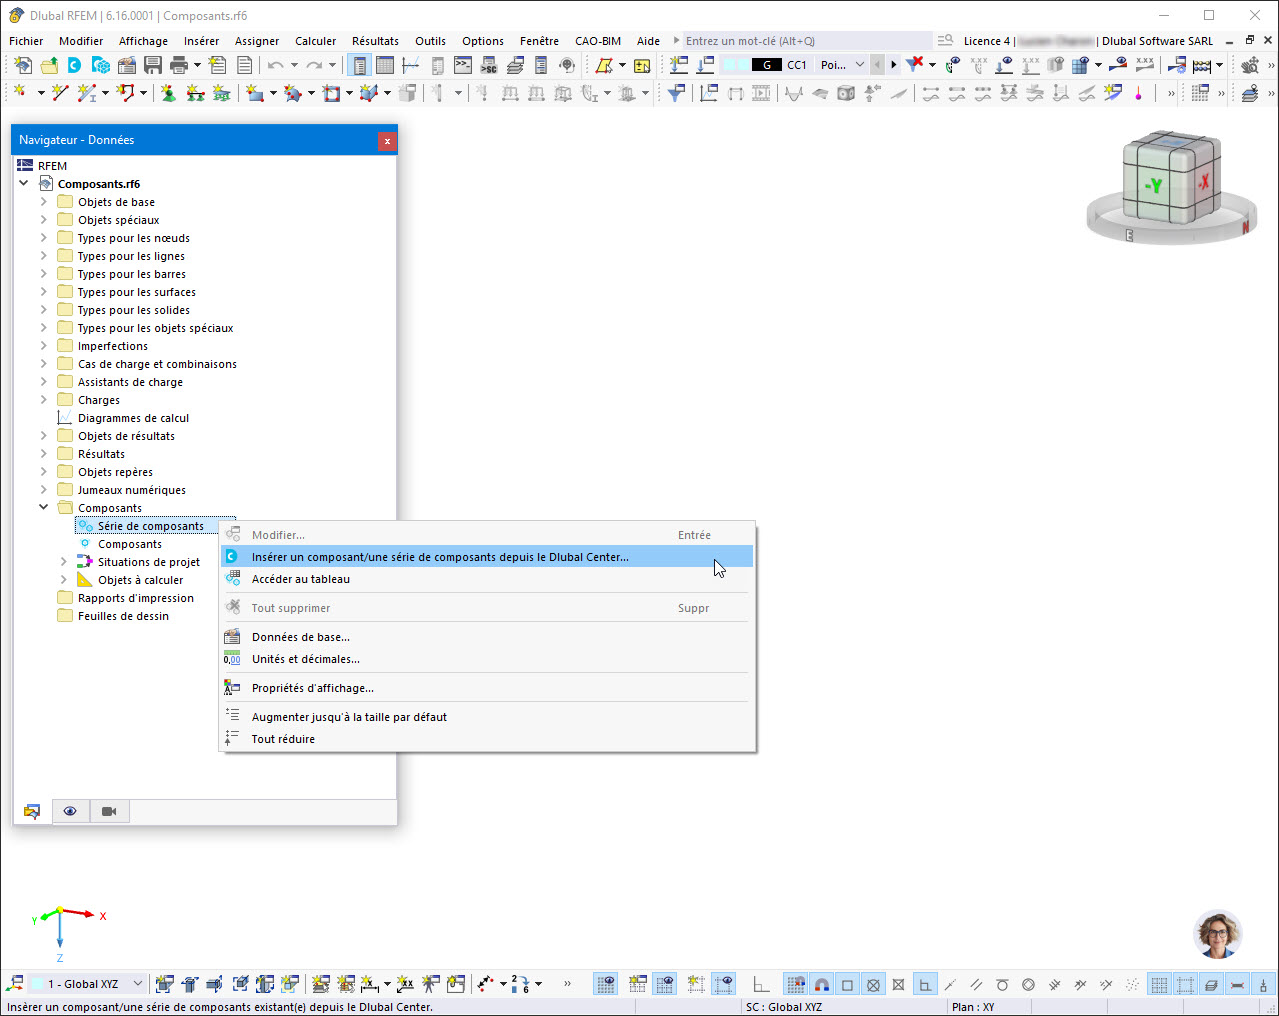Open the CAO-BIM menu

coord(598,41)
